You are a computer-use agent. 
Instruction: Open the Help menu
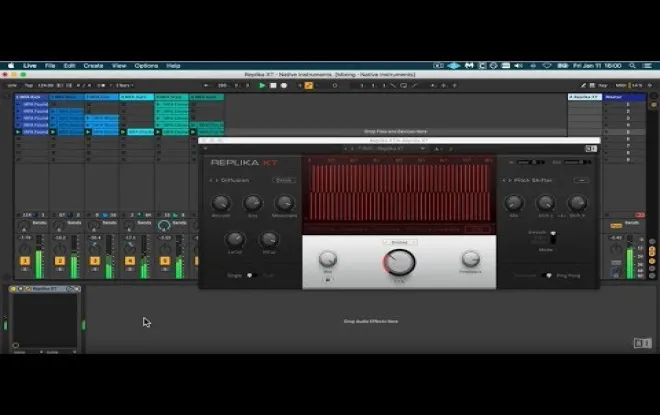coord(173,66)
